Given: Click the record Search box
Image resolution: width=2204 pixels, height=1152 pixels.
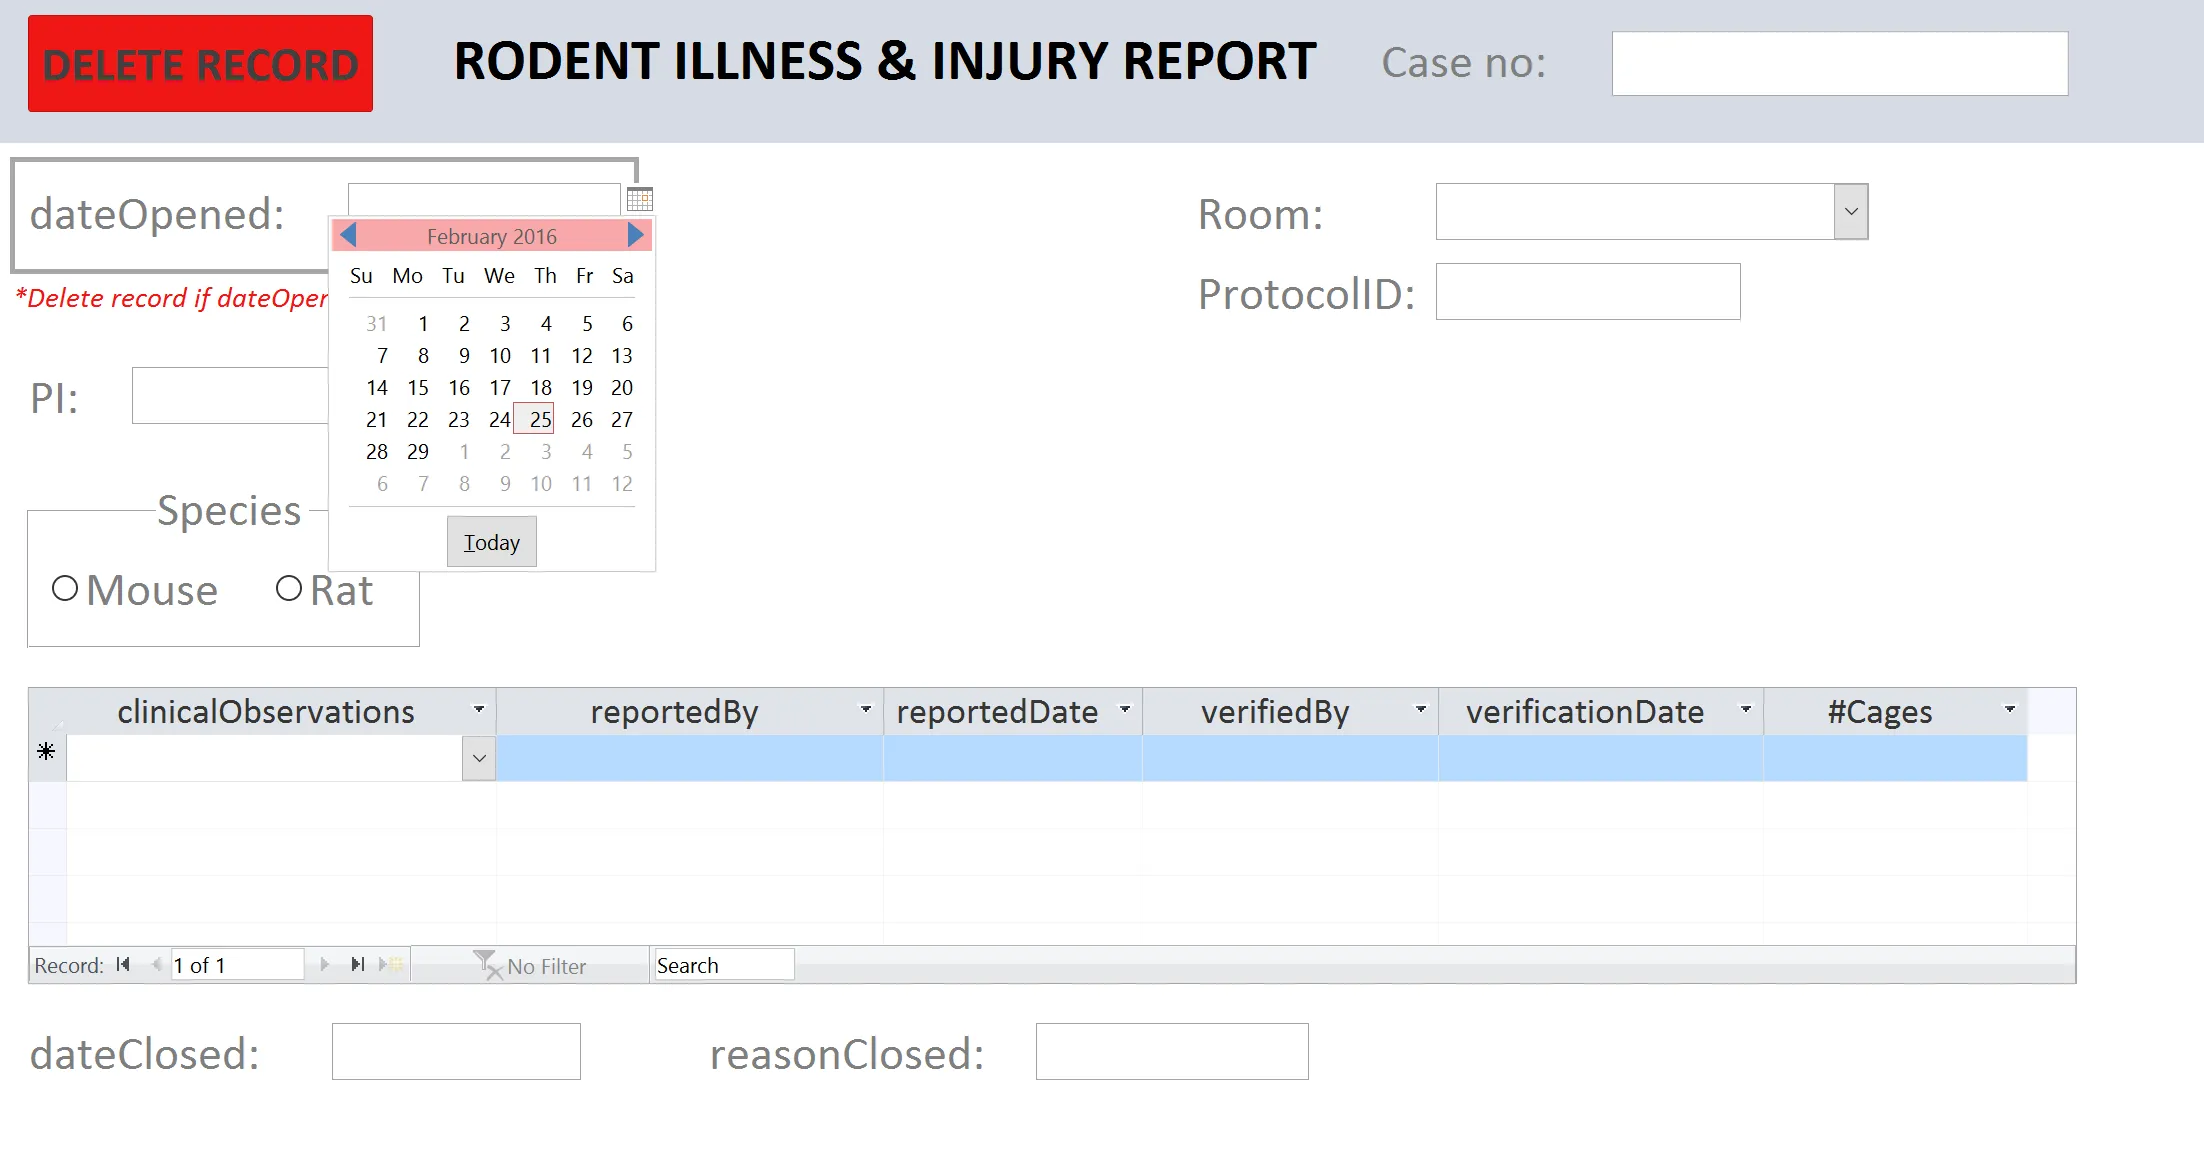Looking at the screenshot, I should point(723,965).
